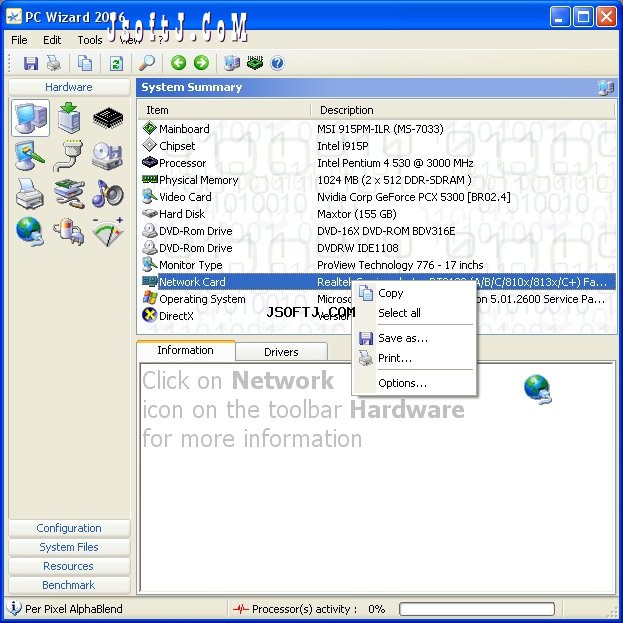
Task: Select the Network Card row
Action: coord(377,282)
